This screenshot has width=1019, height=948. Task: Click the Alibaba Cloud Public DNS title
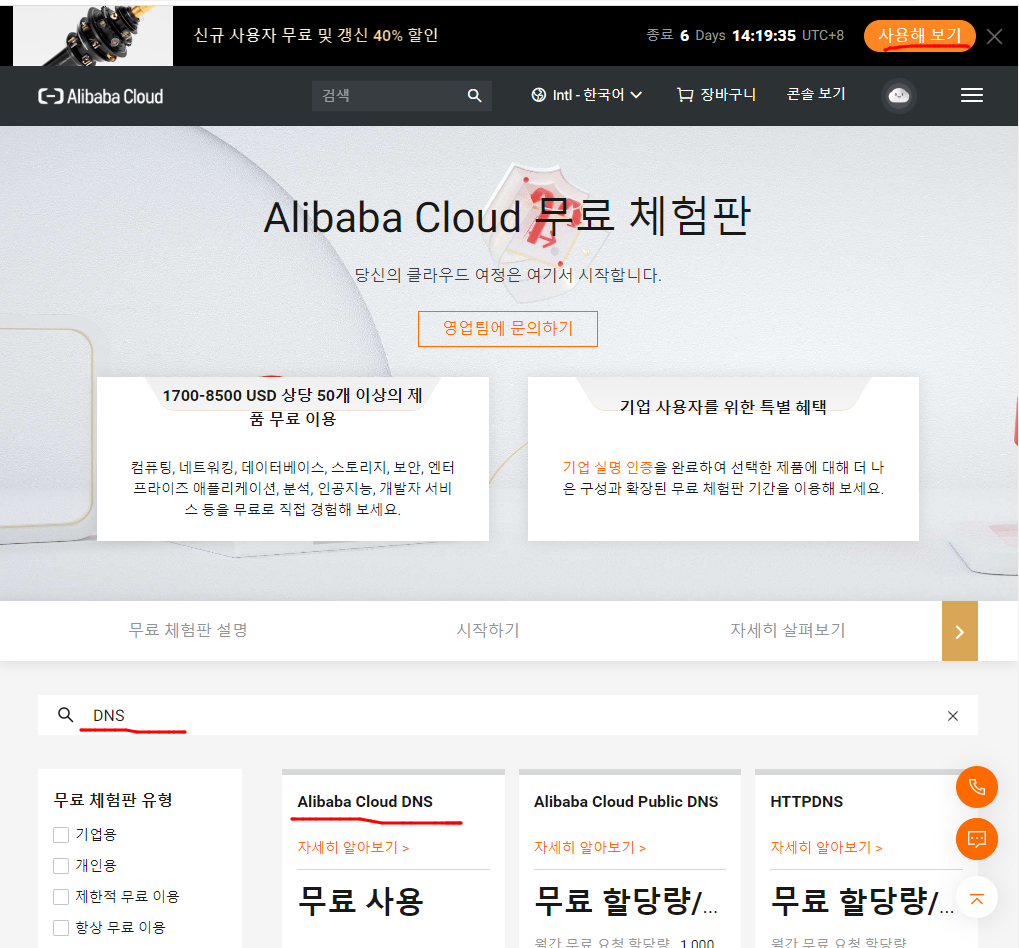point(626,802)
